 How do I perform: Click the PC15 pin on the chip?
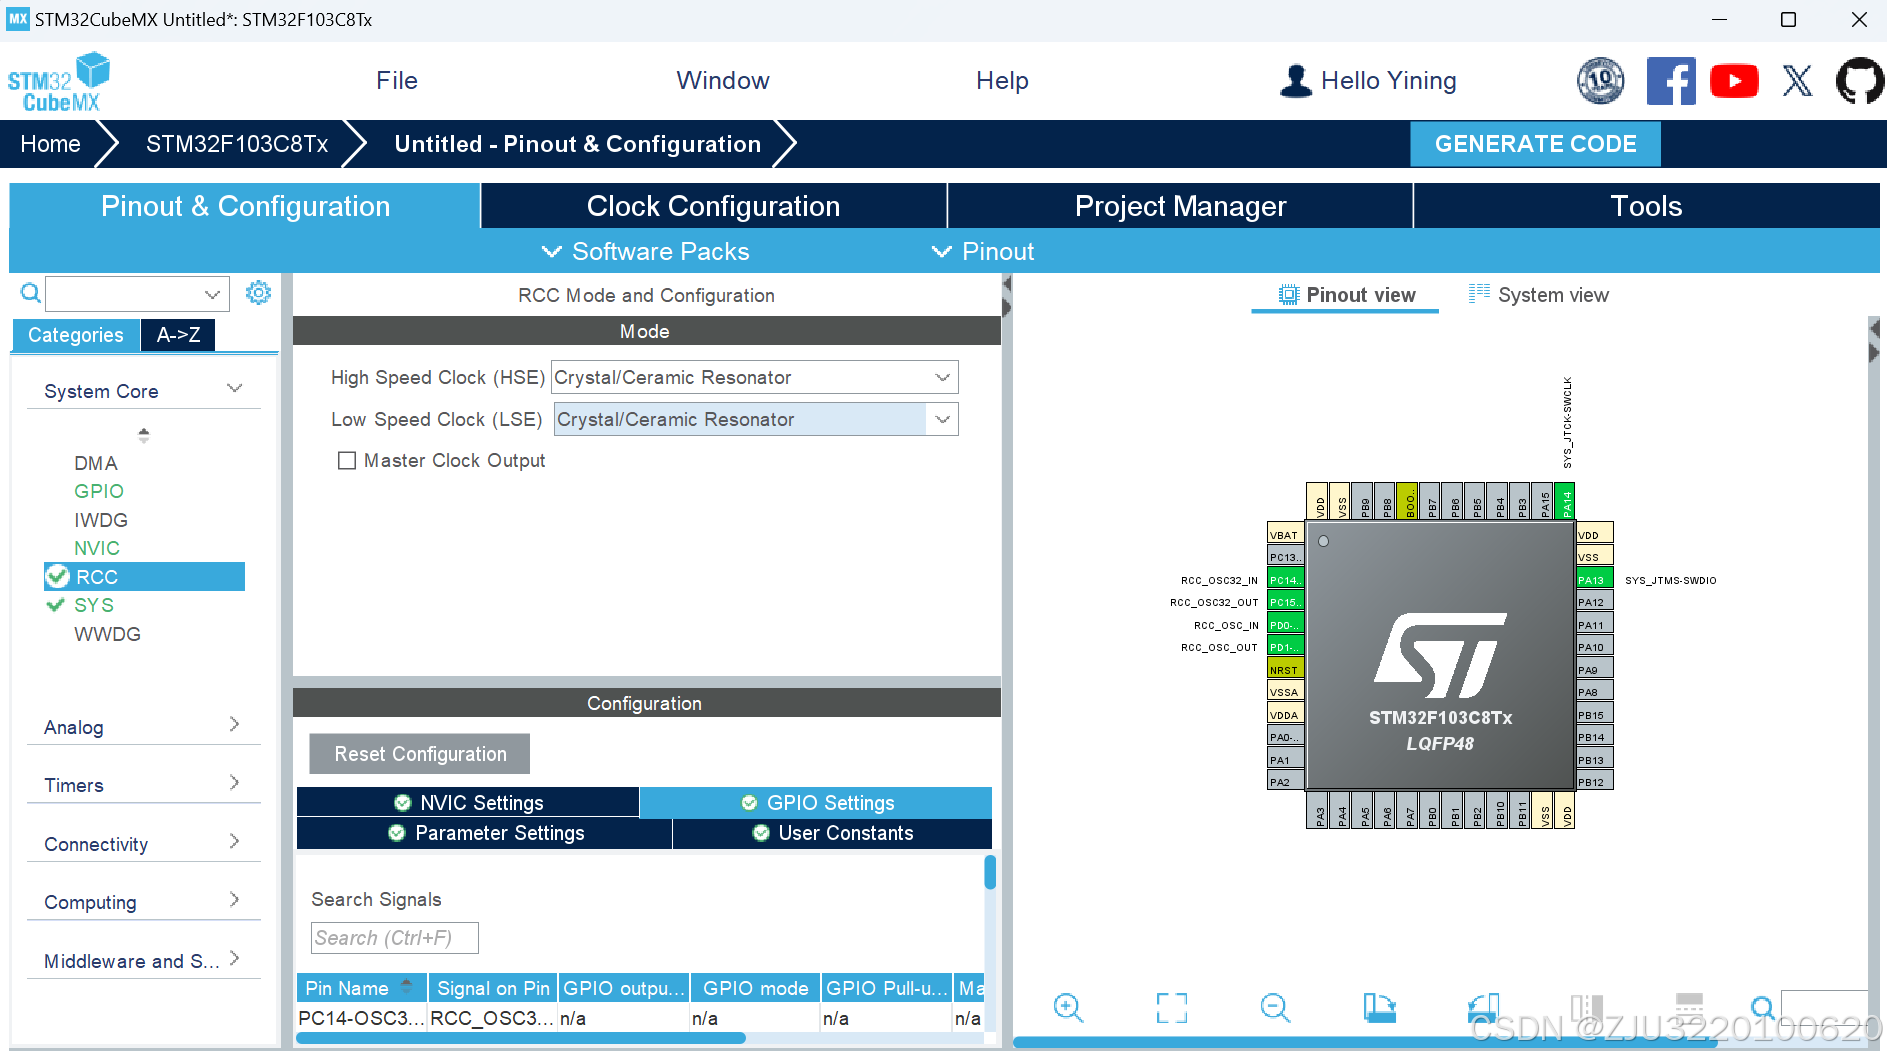coord(1285,602)
